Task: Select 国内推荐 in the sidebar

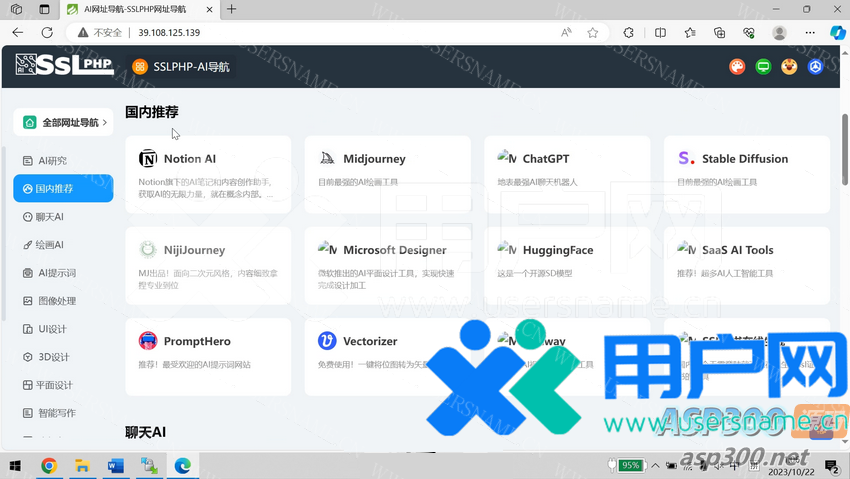Action: (63, 189)
